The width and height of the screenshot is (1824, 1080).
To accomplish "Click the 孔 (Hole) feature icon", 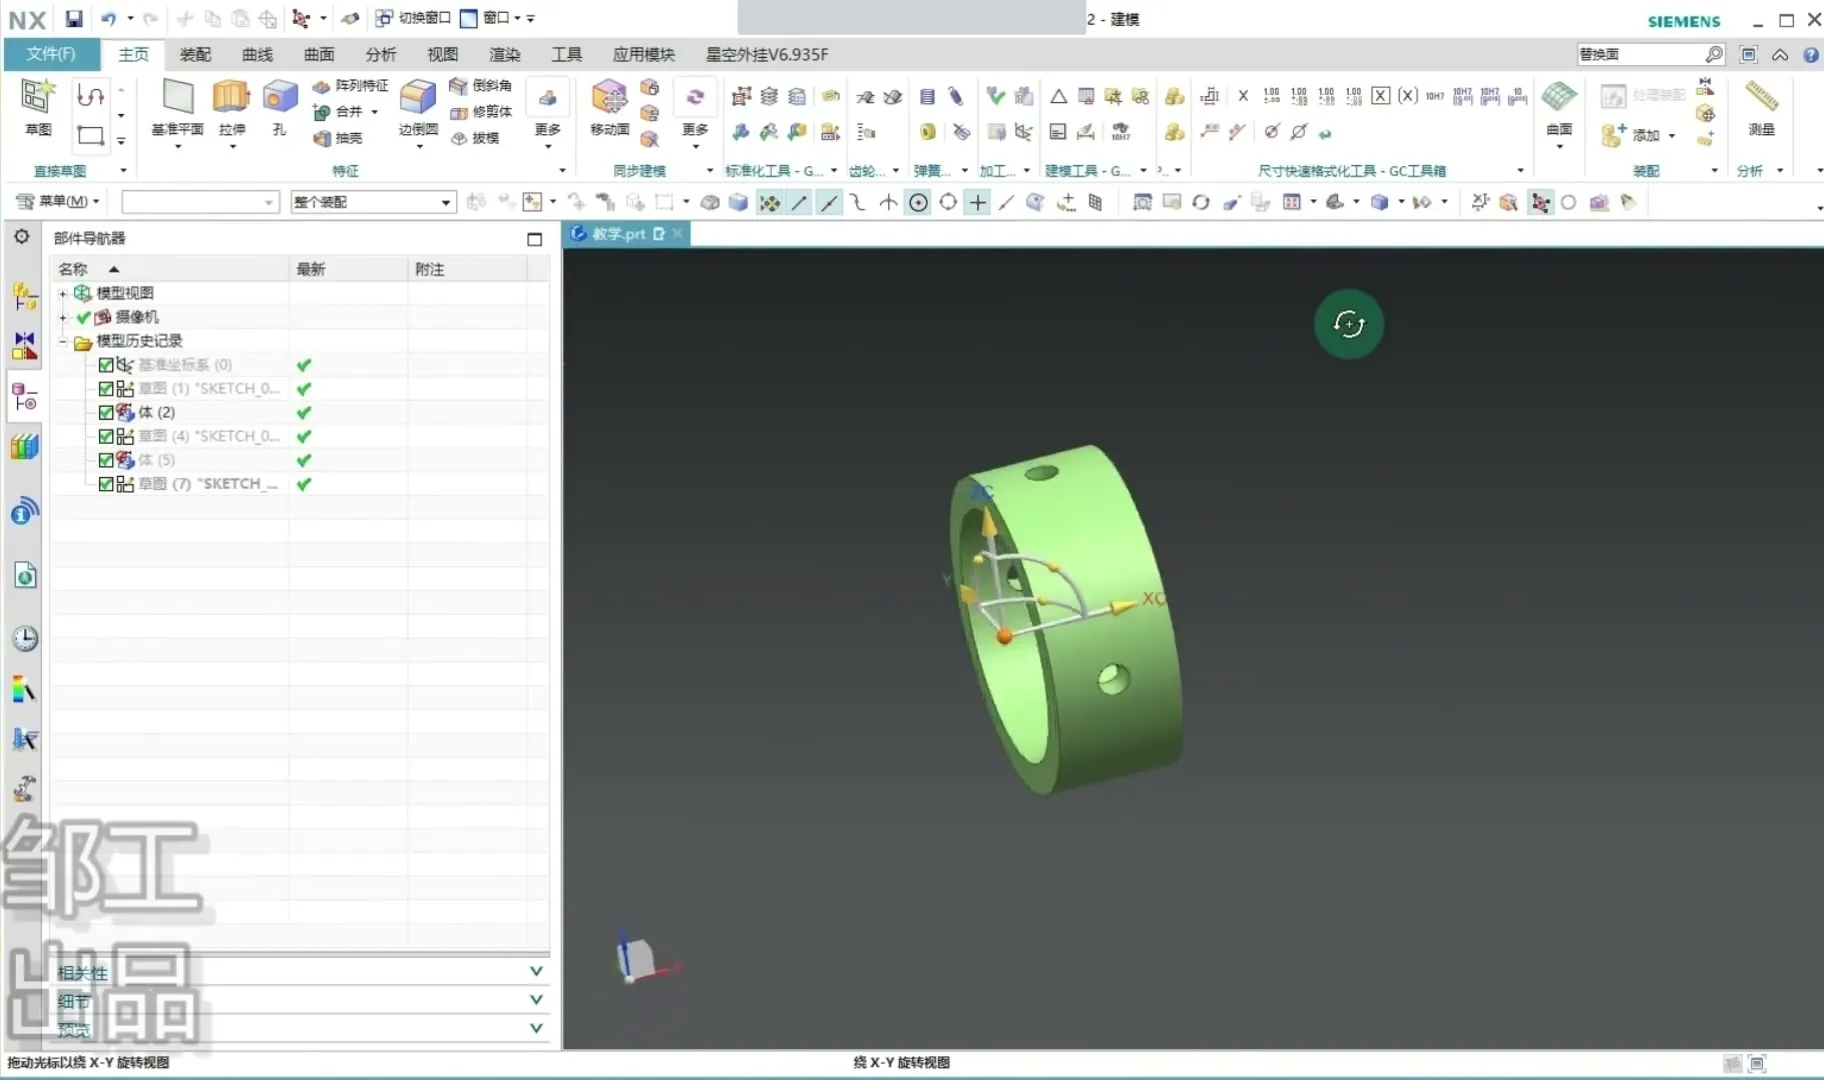I will click(x=279, y=98).
